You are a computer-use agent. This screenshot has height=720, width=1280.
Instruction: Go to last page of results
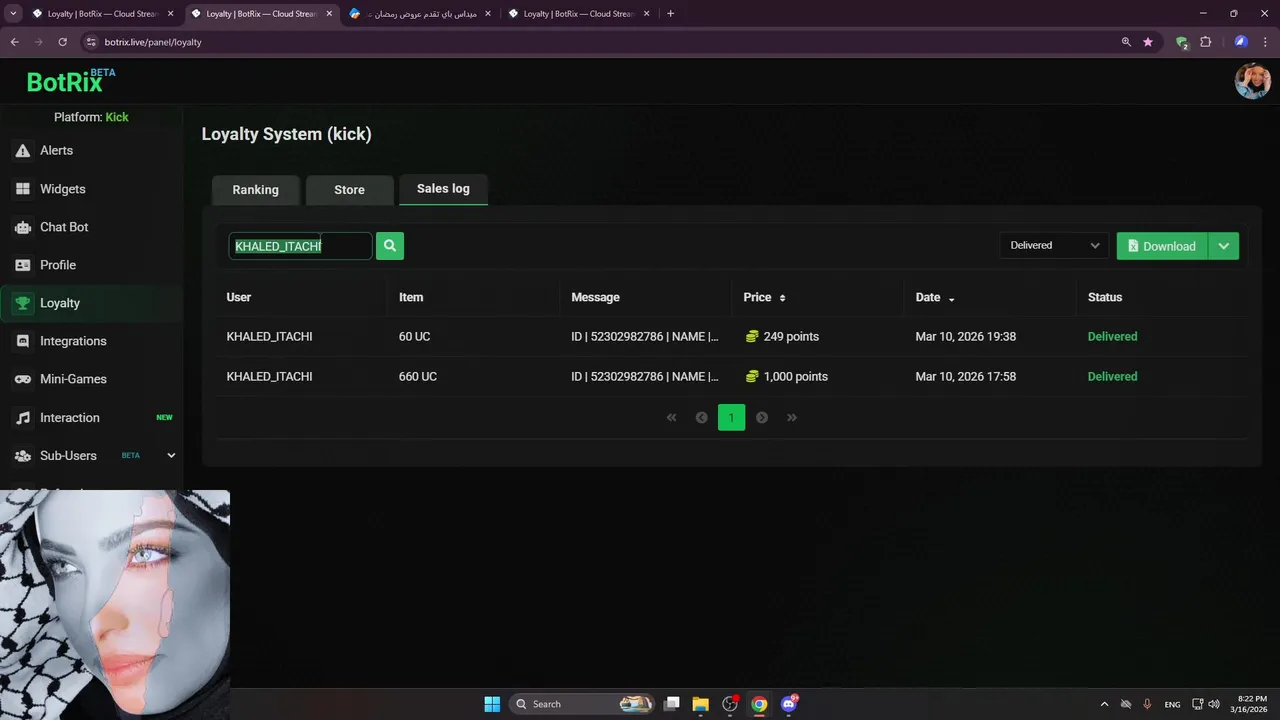[792, 417]
